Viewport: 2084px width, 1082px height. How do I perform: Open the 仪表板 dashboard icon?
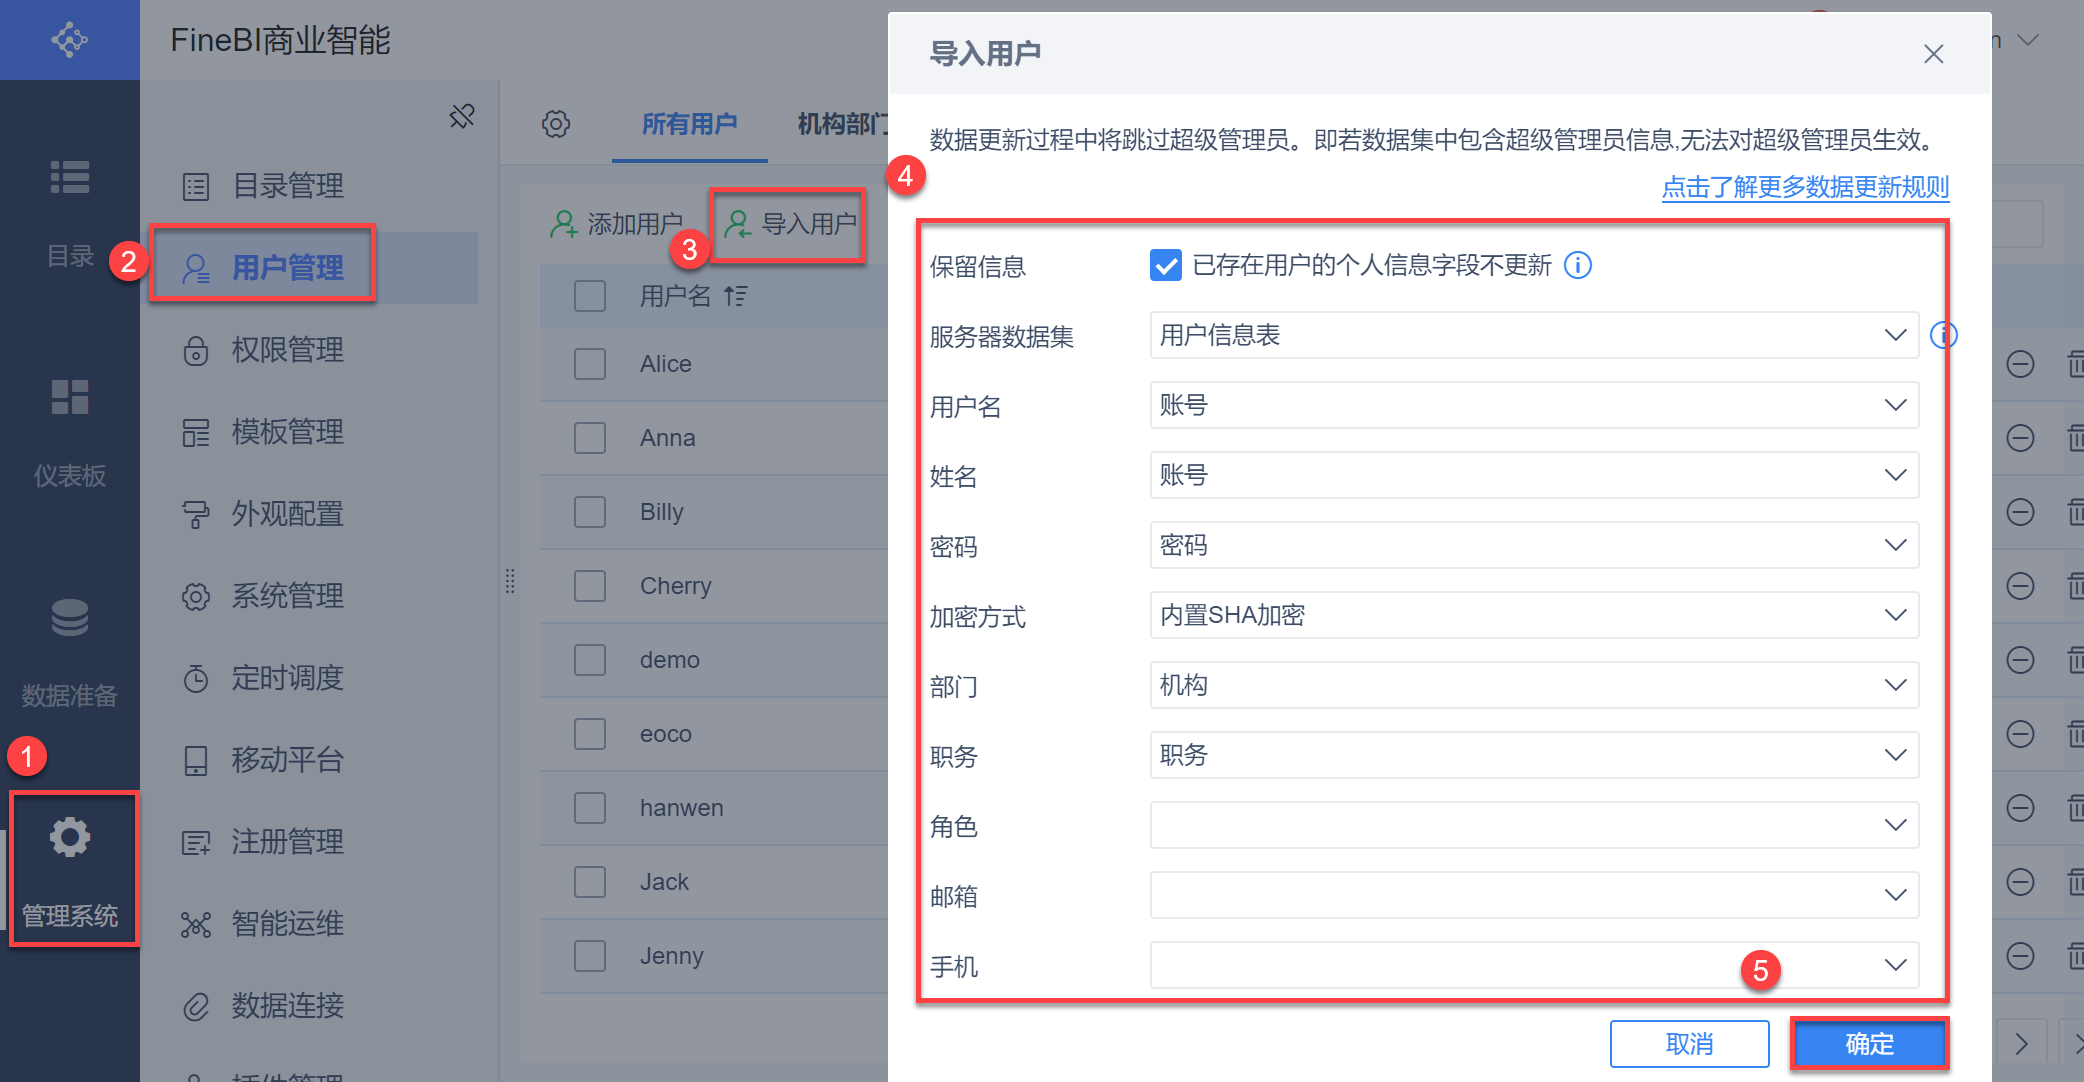(x=70, y=397)
